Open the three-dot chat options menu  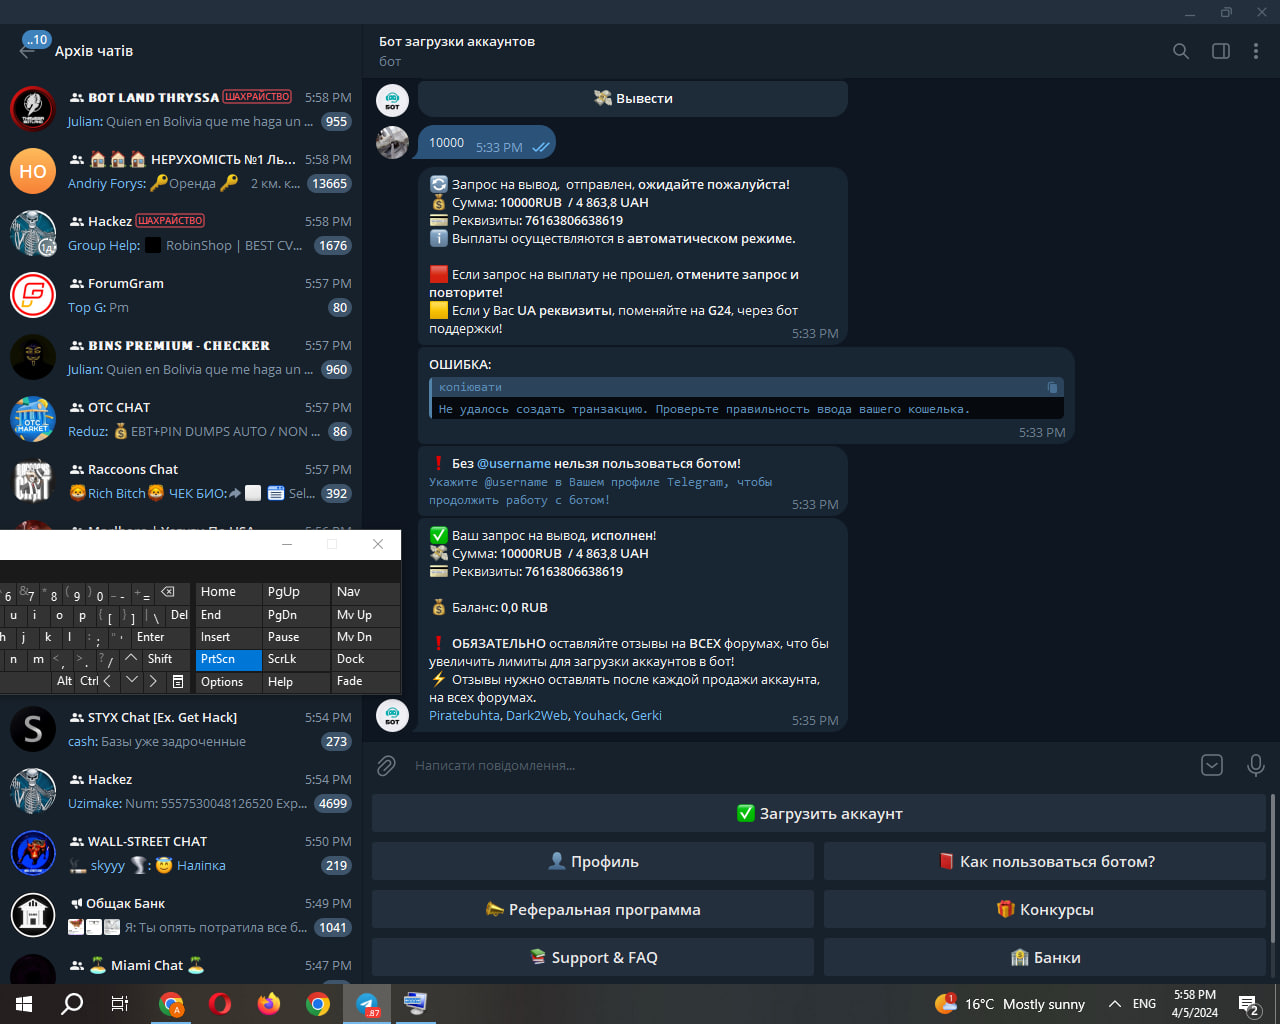[x=1256, y=51]
